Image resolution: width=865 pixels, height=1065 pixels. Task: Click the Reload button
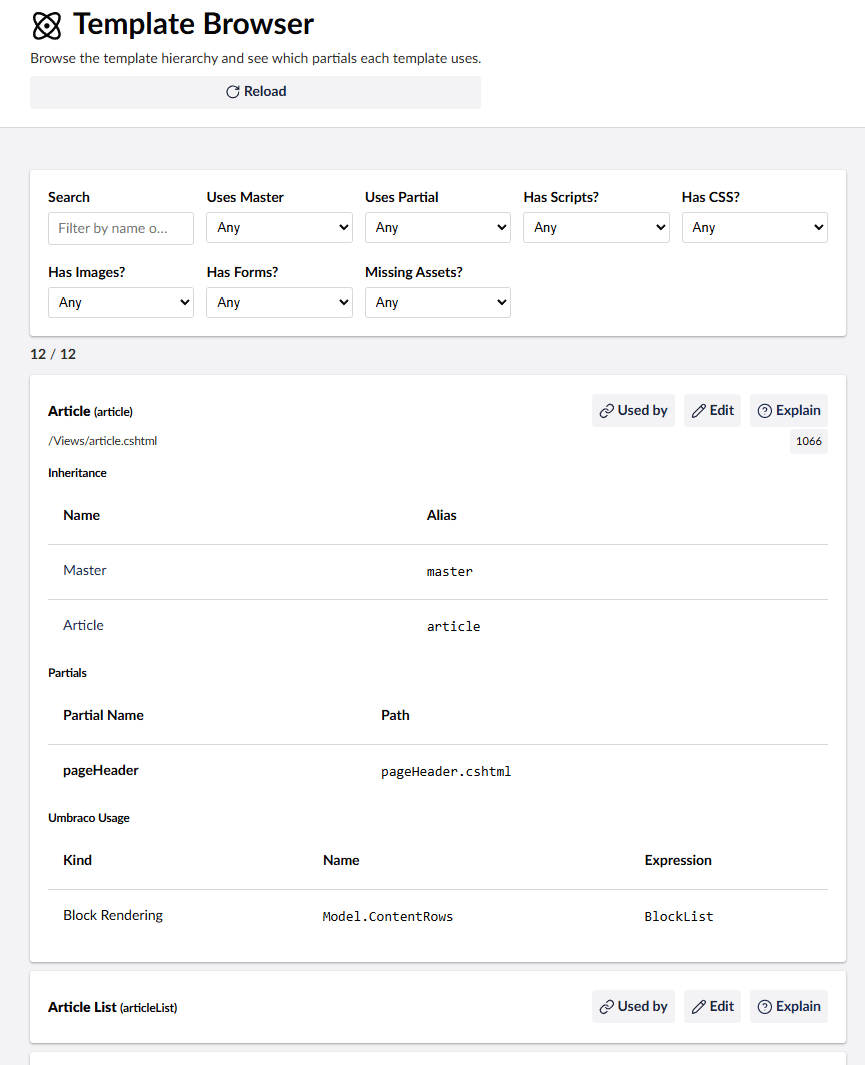pos(255,92)
